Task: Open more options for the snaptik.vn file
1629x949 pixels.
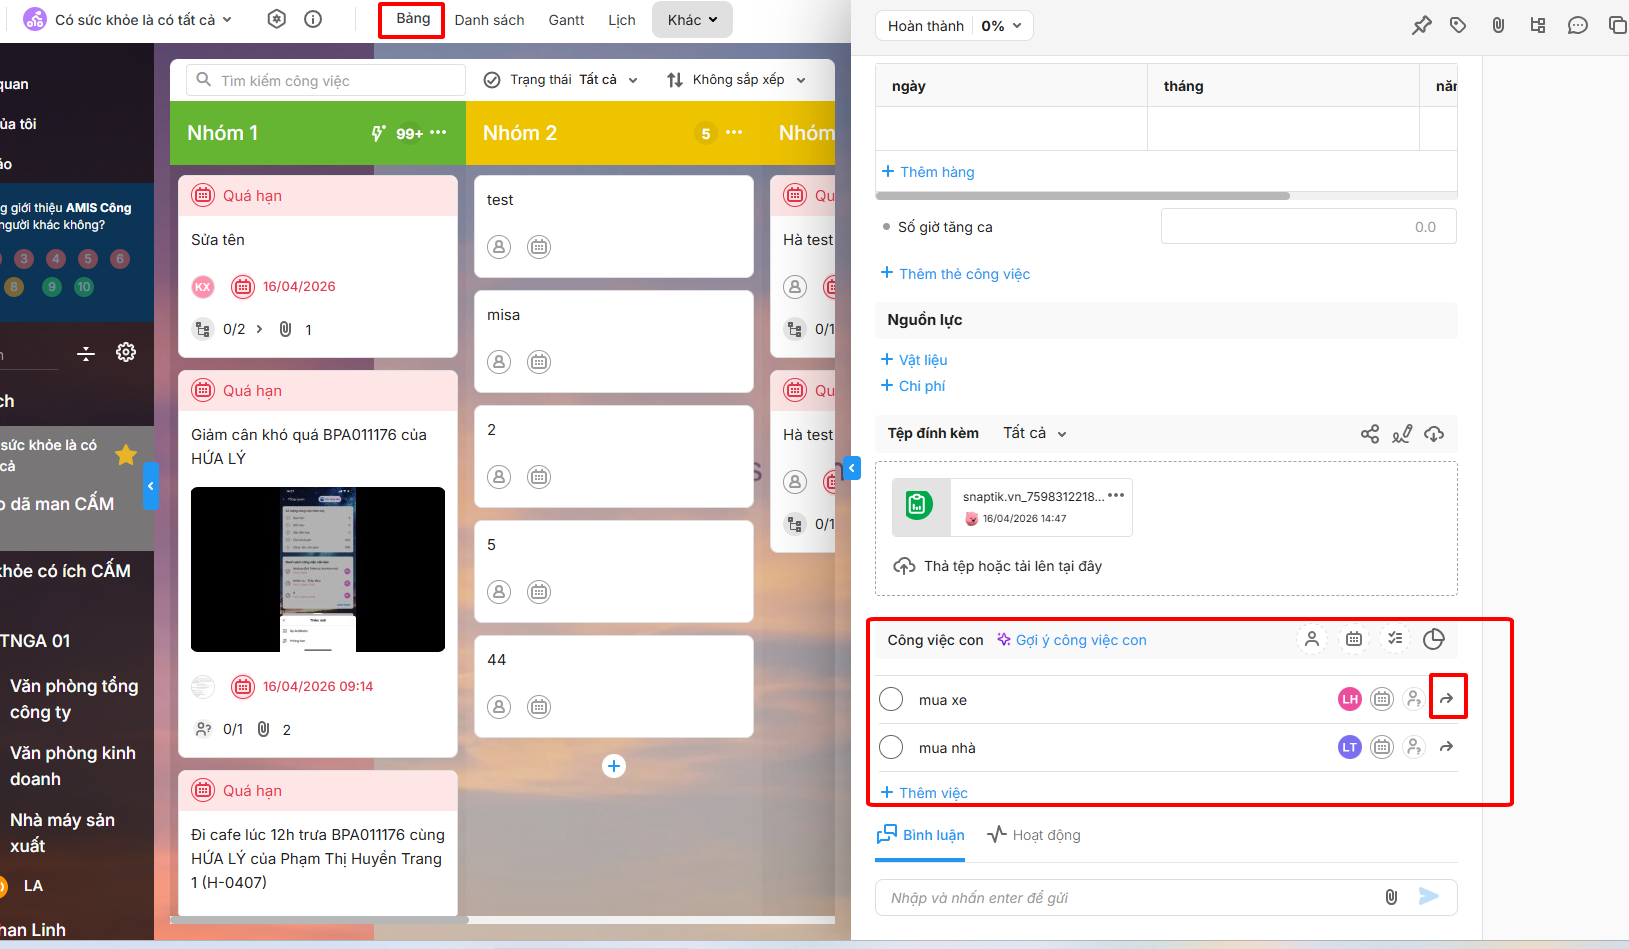Action: click(1116, 496)
